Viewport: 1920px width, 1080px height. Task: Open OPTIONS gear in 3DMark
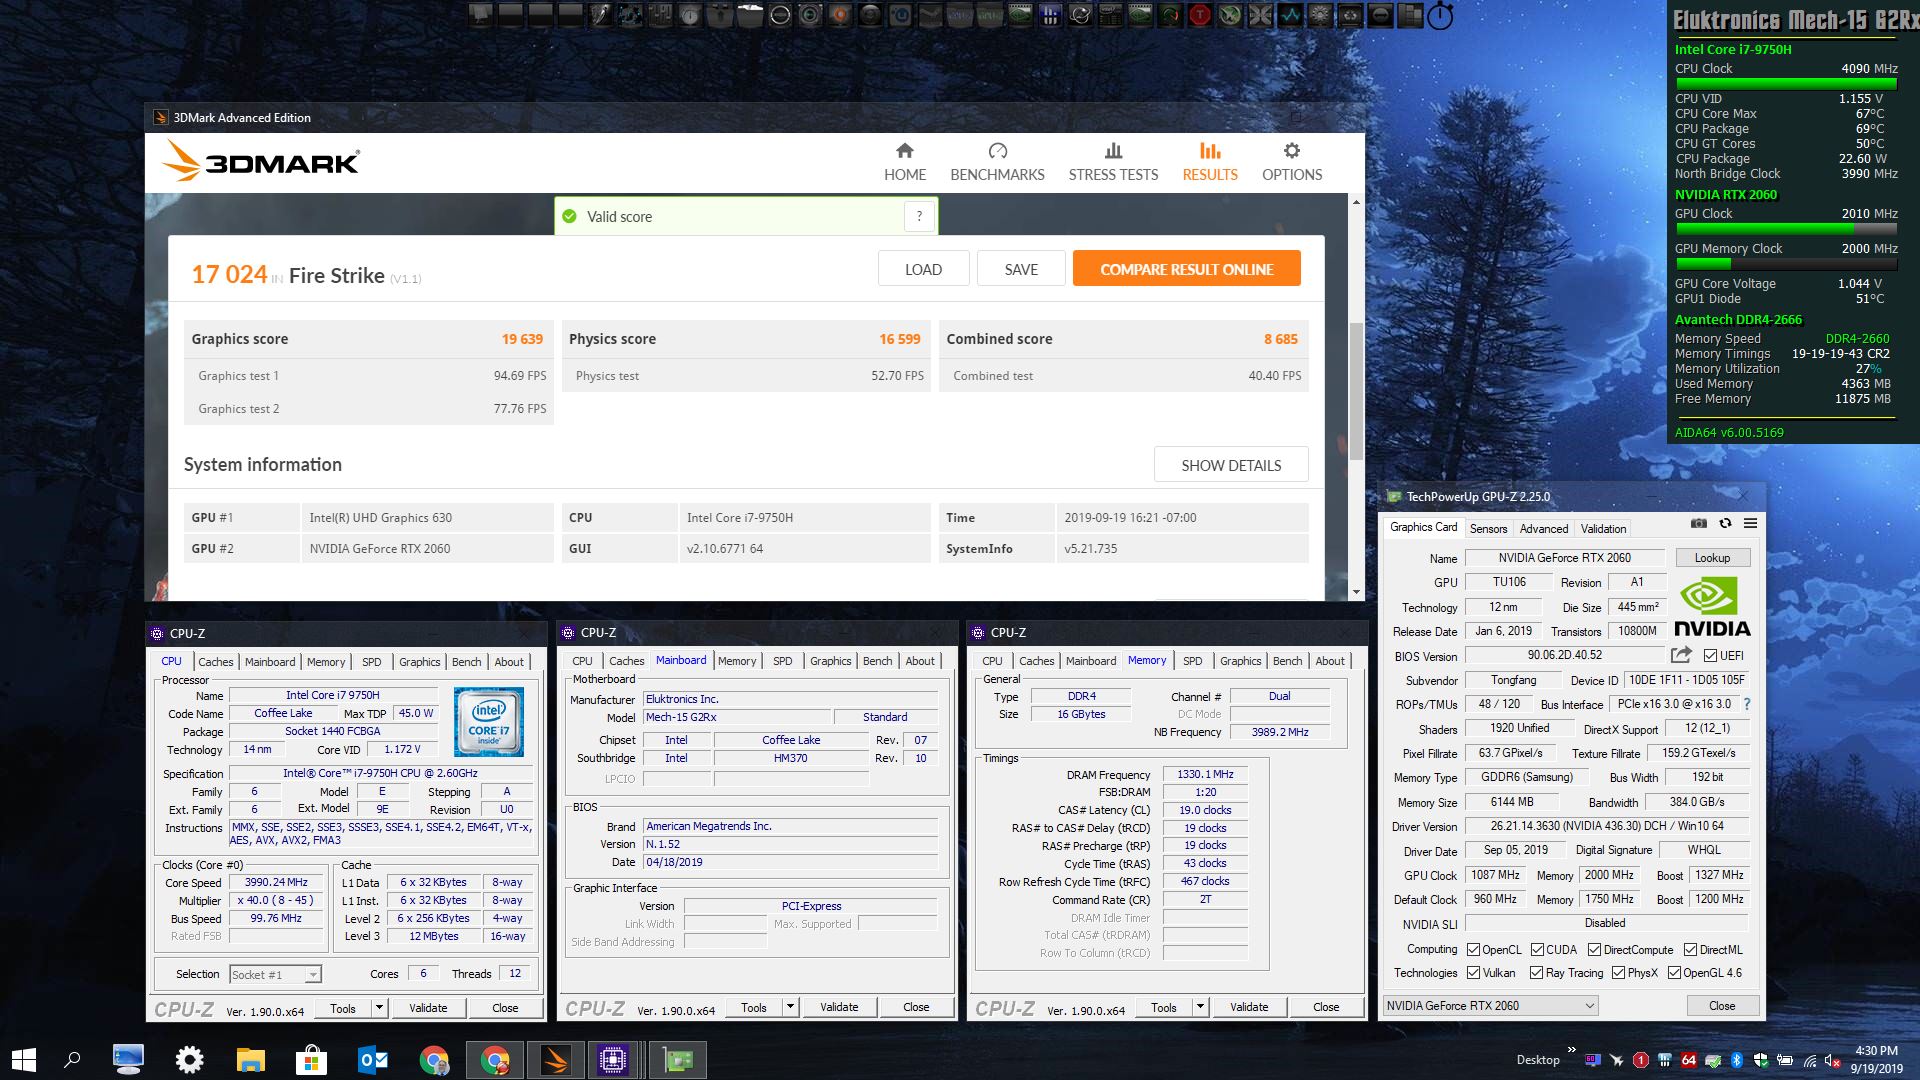(x=1291, y=151)
